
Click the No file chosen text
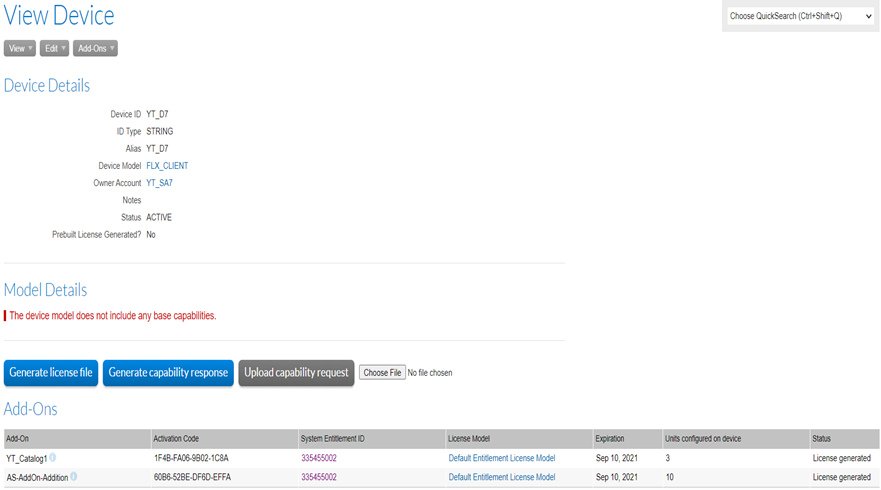coord(430,373)
